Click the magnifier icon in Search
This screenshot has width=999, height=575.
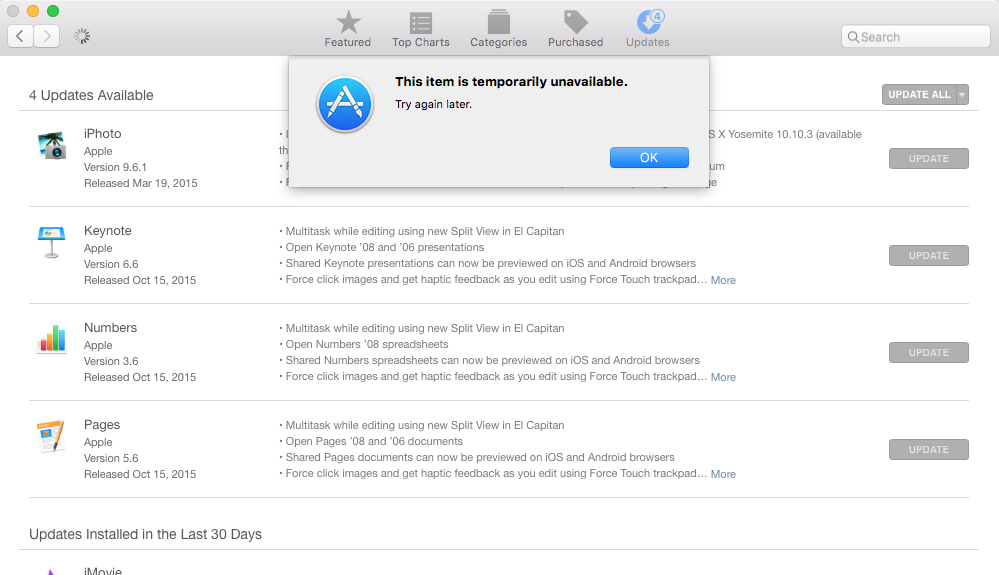click(x=853, y=37)
